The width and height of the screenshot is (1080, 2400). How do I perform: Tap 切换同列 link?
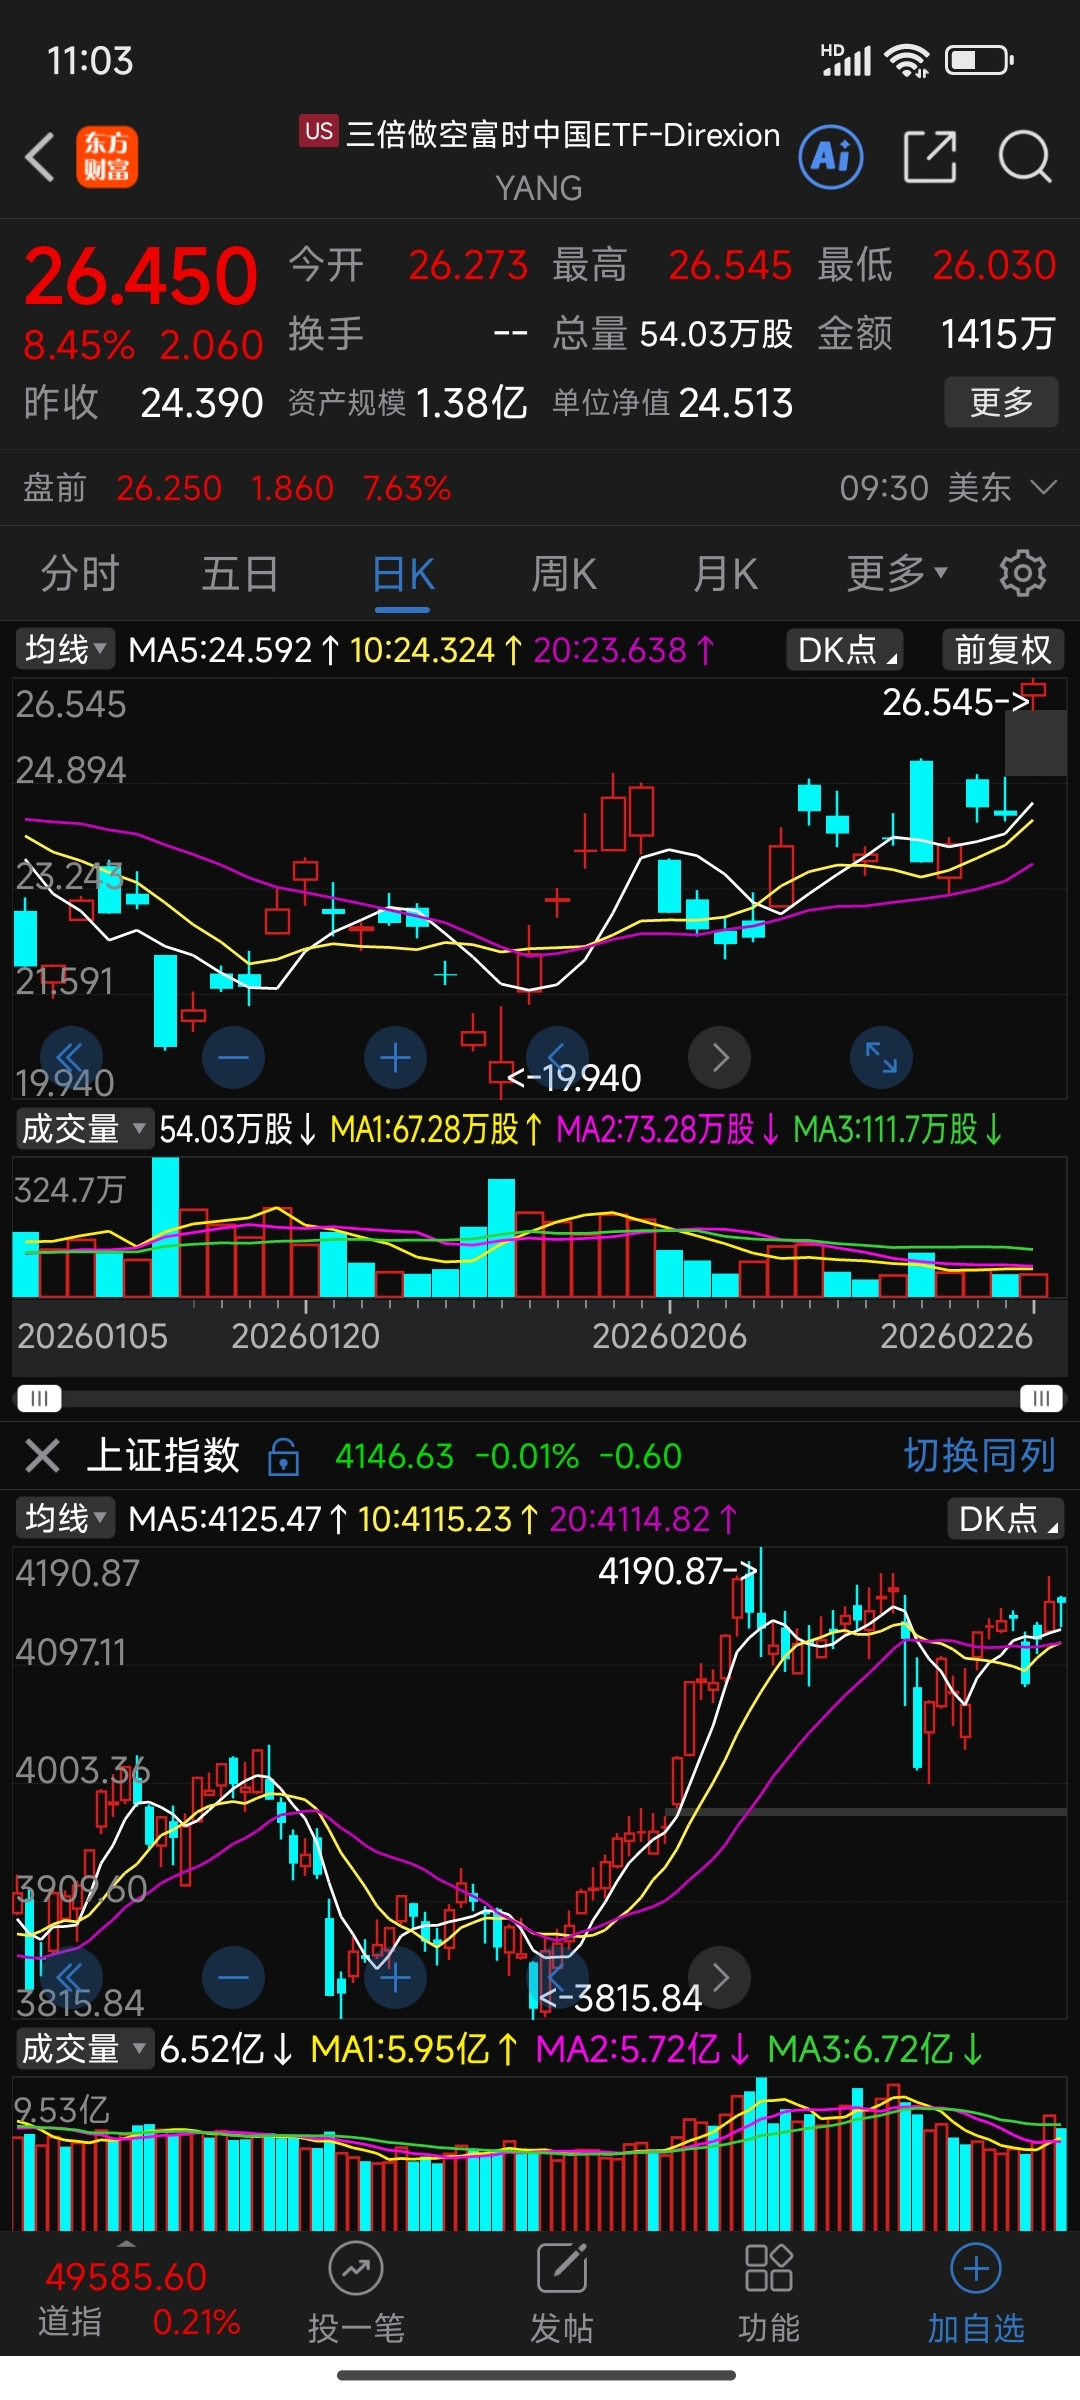(979, 1455)
